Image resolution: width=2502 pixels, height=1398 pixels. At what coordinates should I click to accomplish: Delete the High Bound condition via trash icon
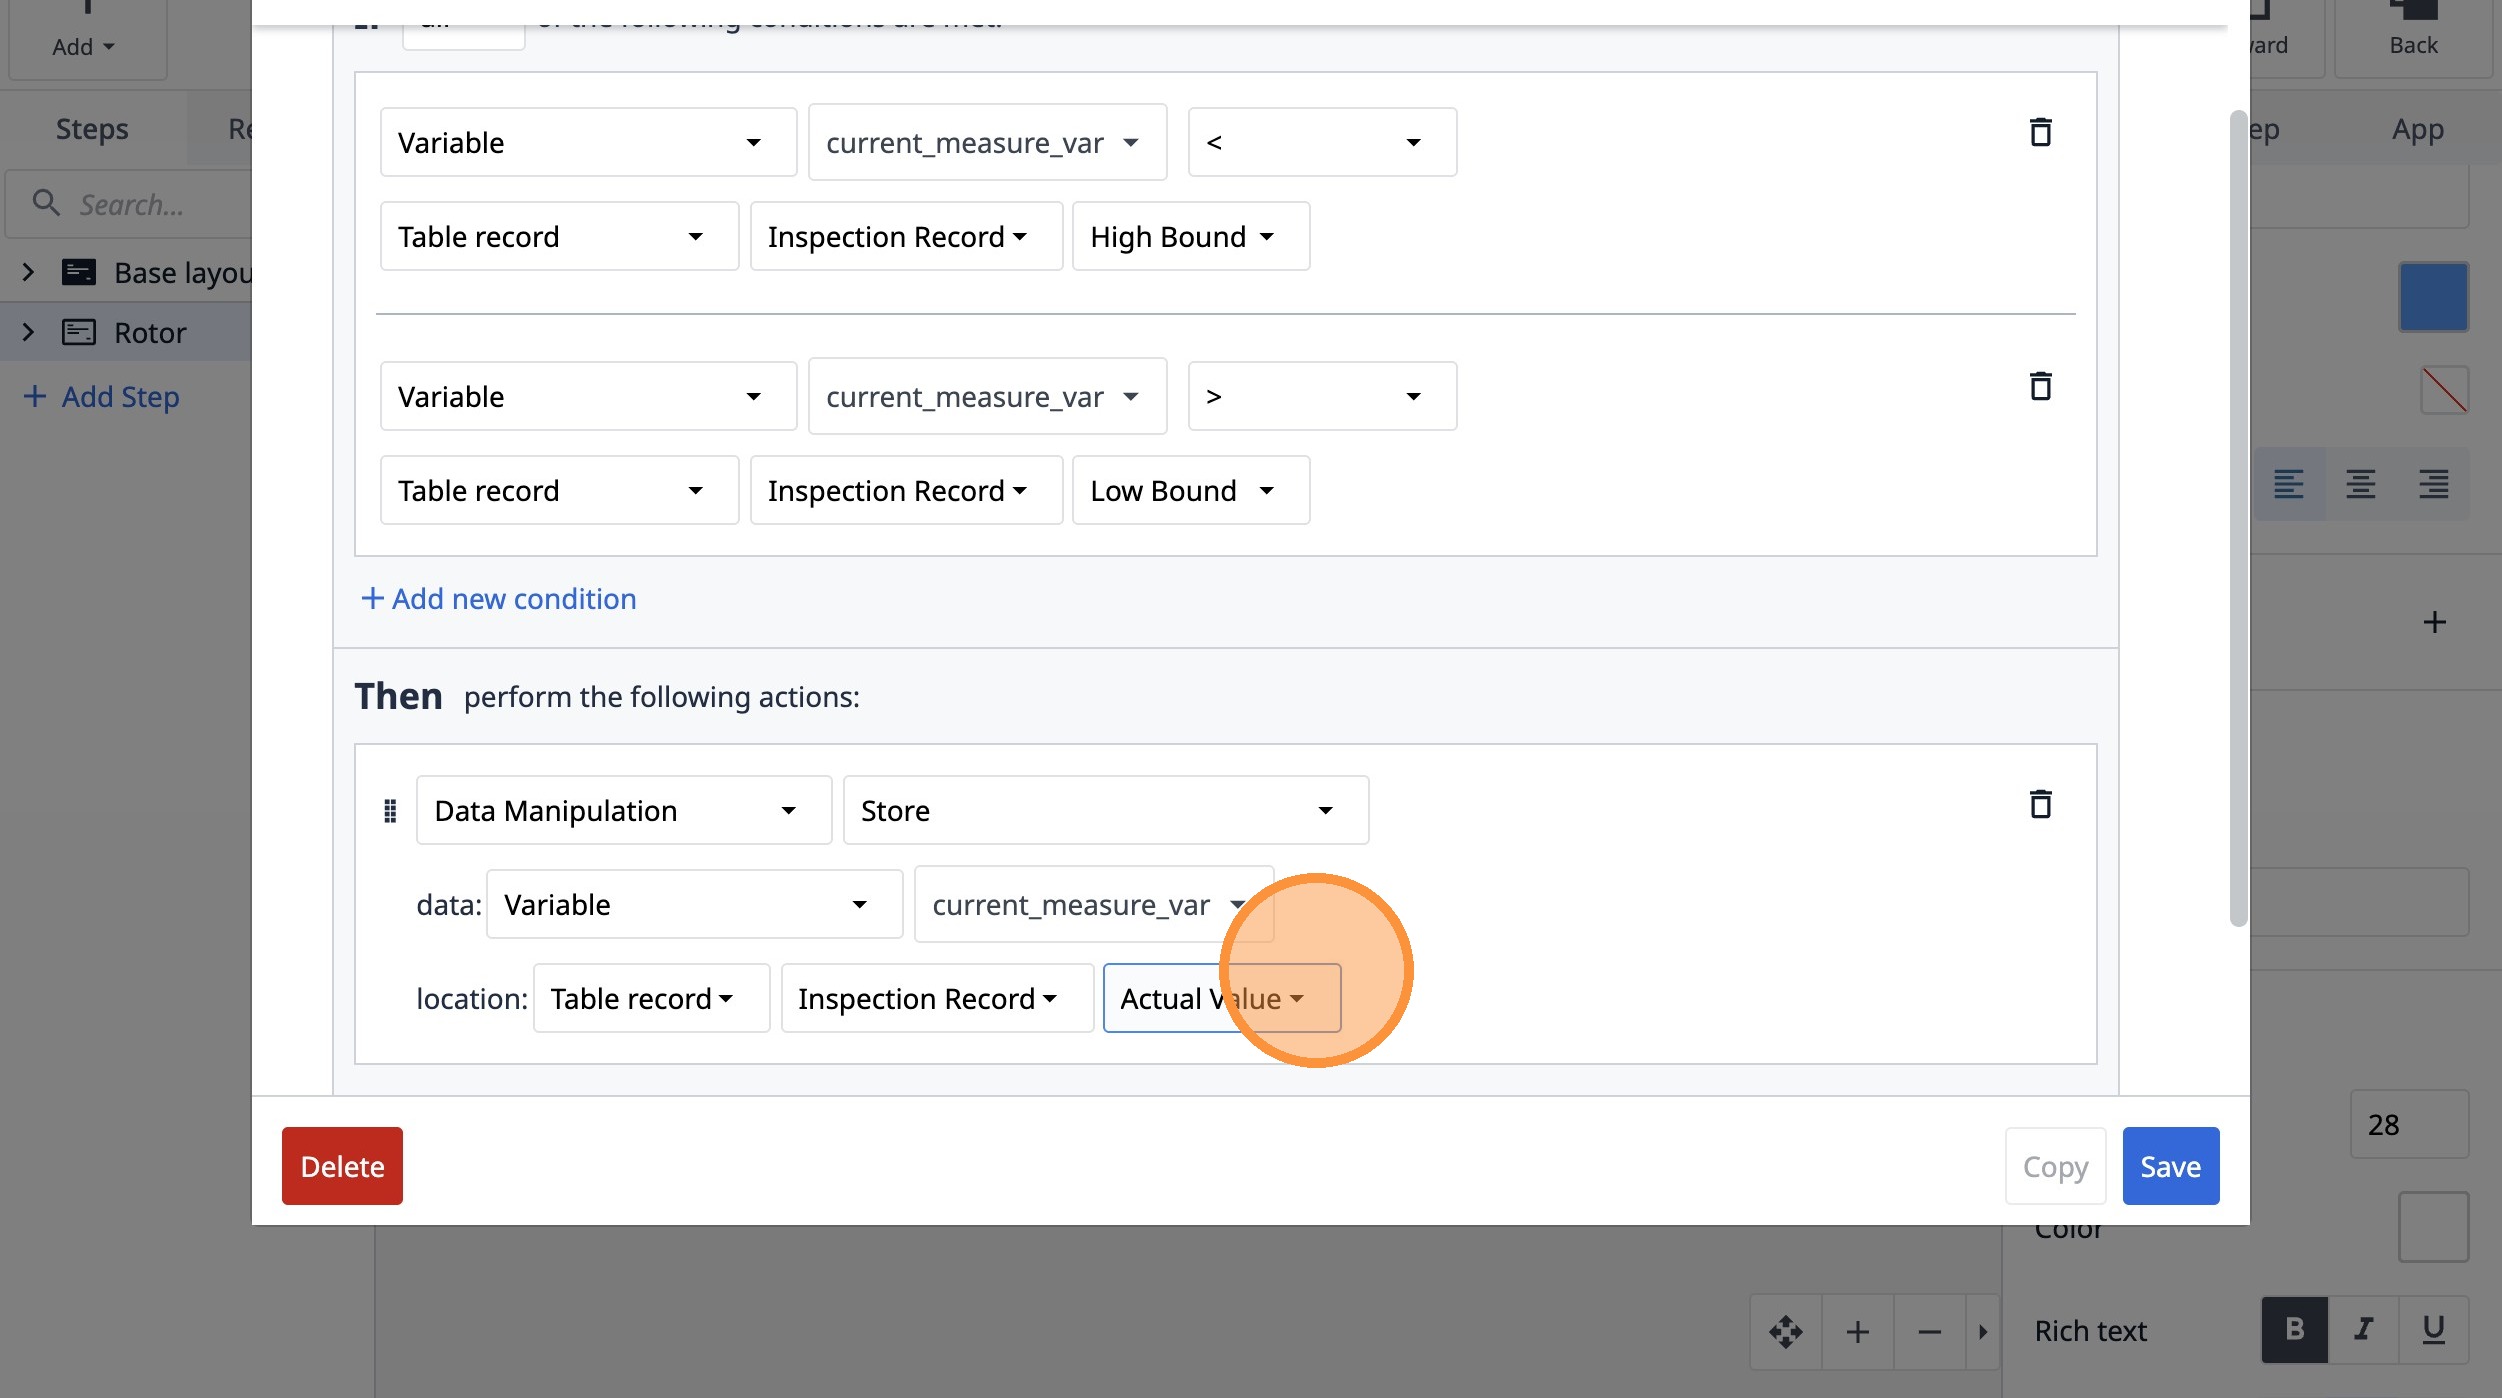click(x=2040, y=132)
